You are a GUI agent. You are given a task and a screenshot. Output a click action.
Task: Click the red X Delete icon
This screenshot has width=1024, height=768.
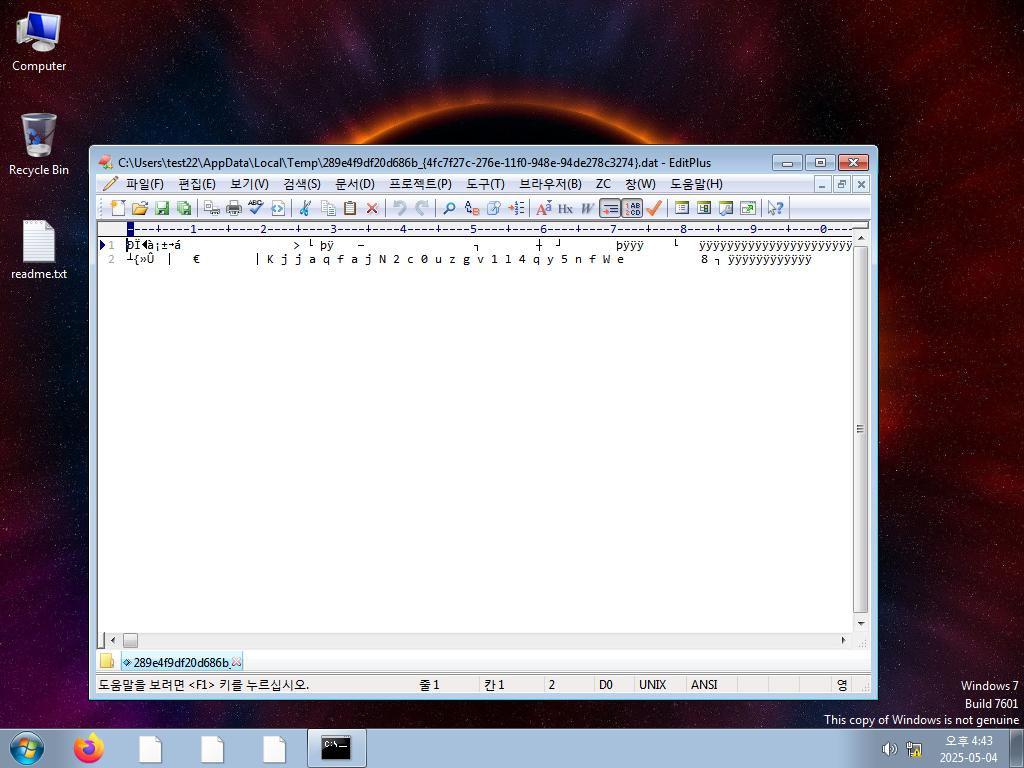click(372, 208)
